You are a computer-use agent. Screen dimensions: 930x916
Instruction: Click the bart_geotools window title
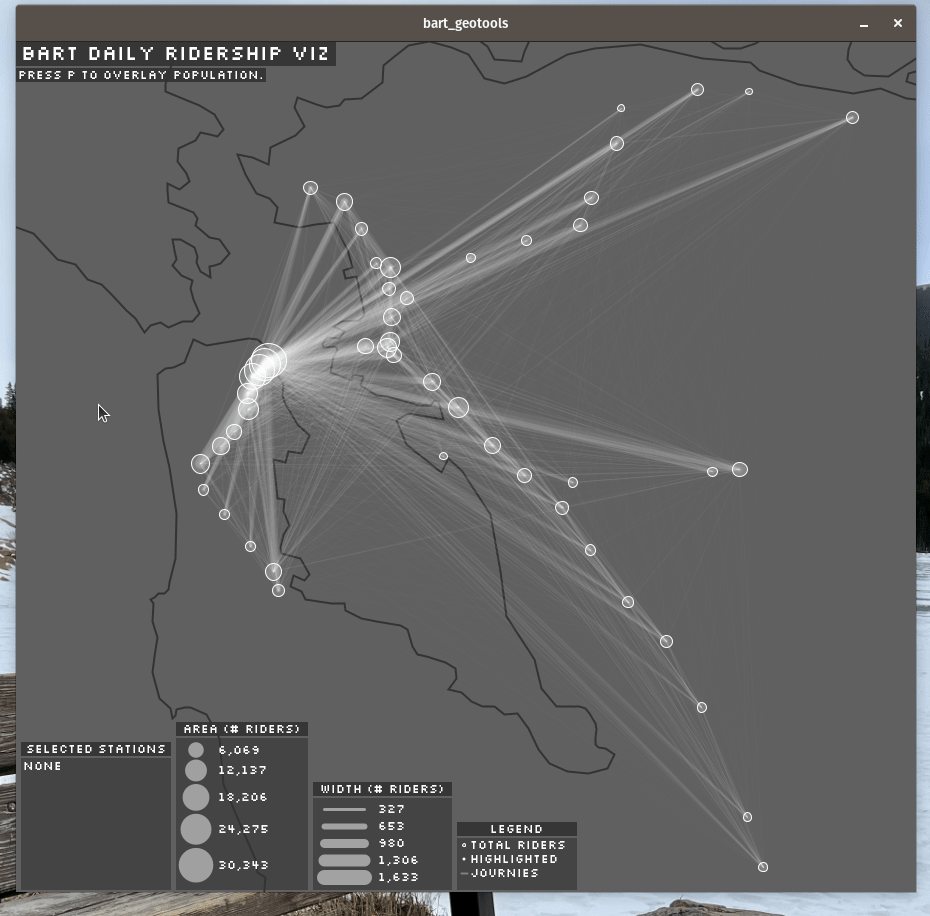tap(466, 23)
